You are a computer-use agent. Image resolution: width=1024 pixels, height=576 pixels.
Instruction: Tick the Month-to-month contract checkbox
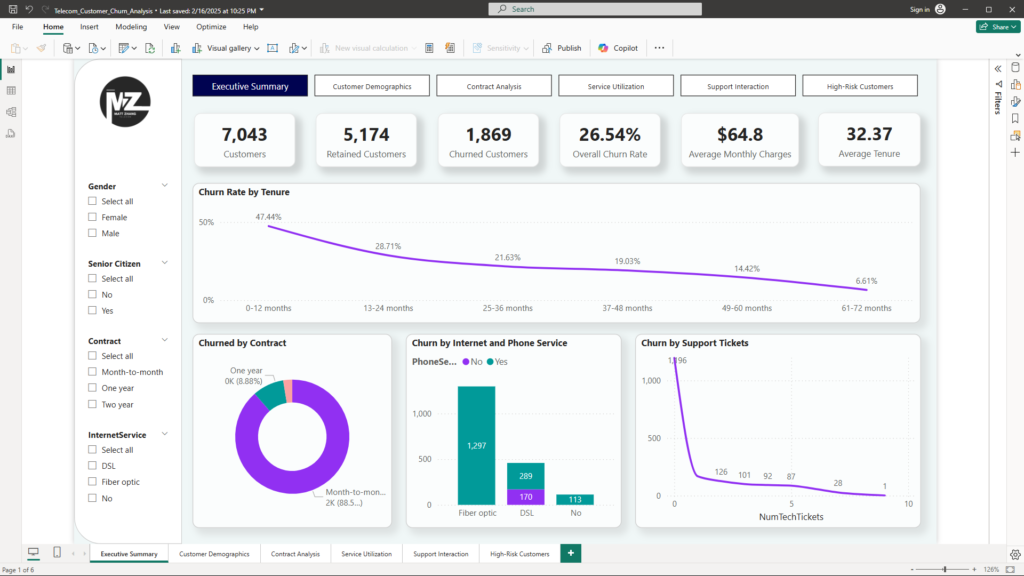pos(93,372)
